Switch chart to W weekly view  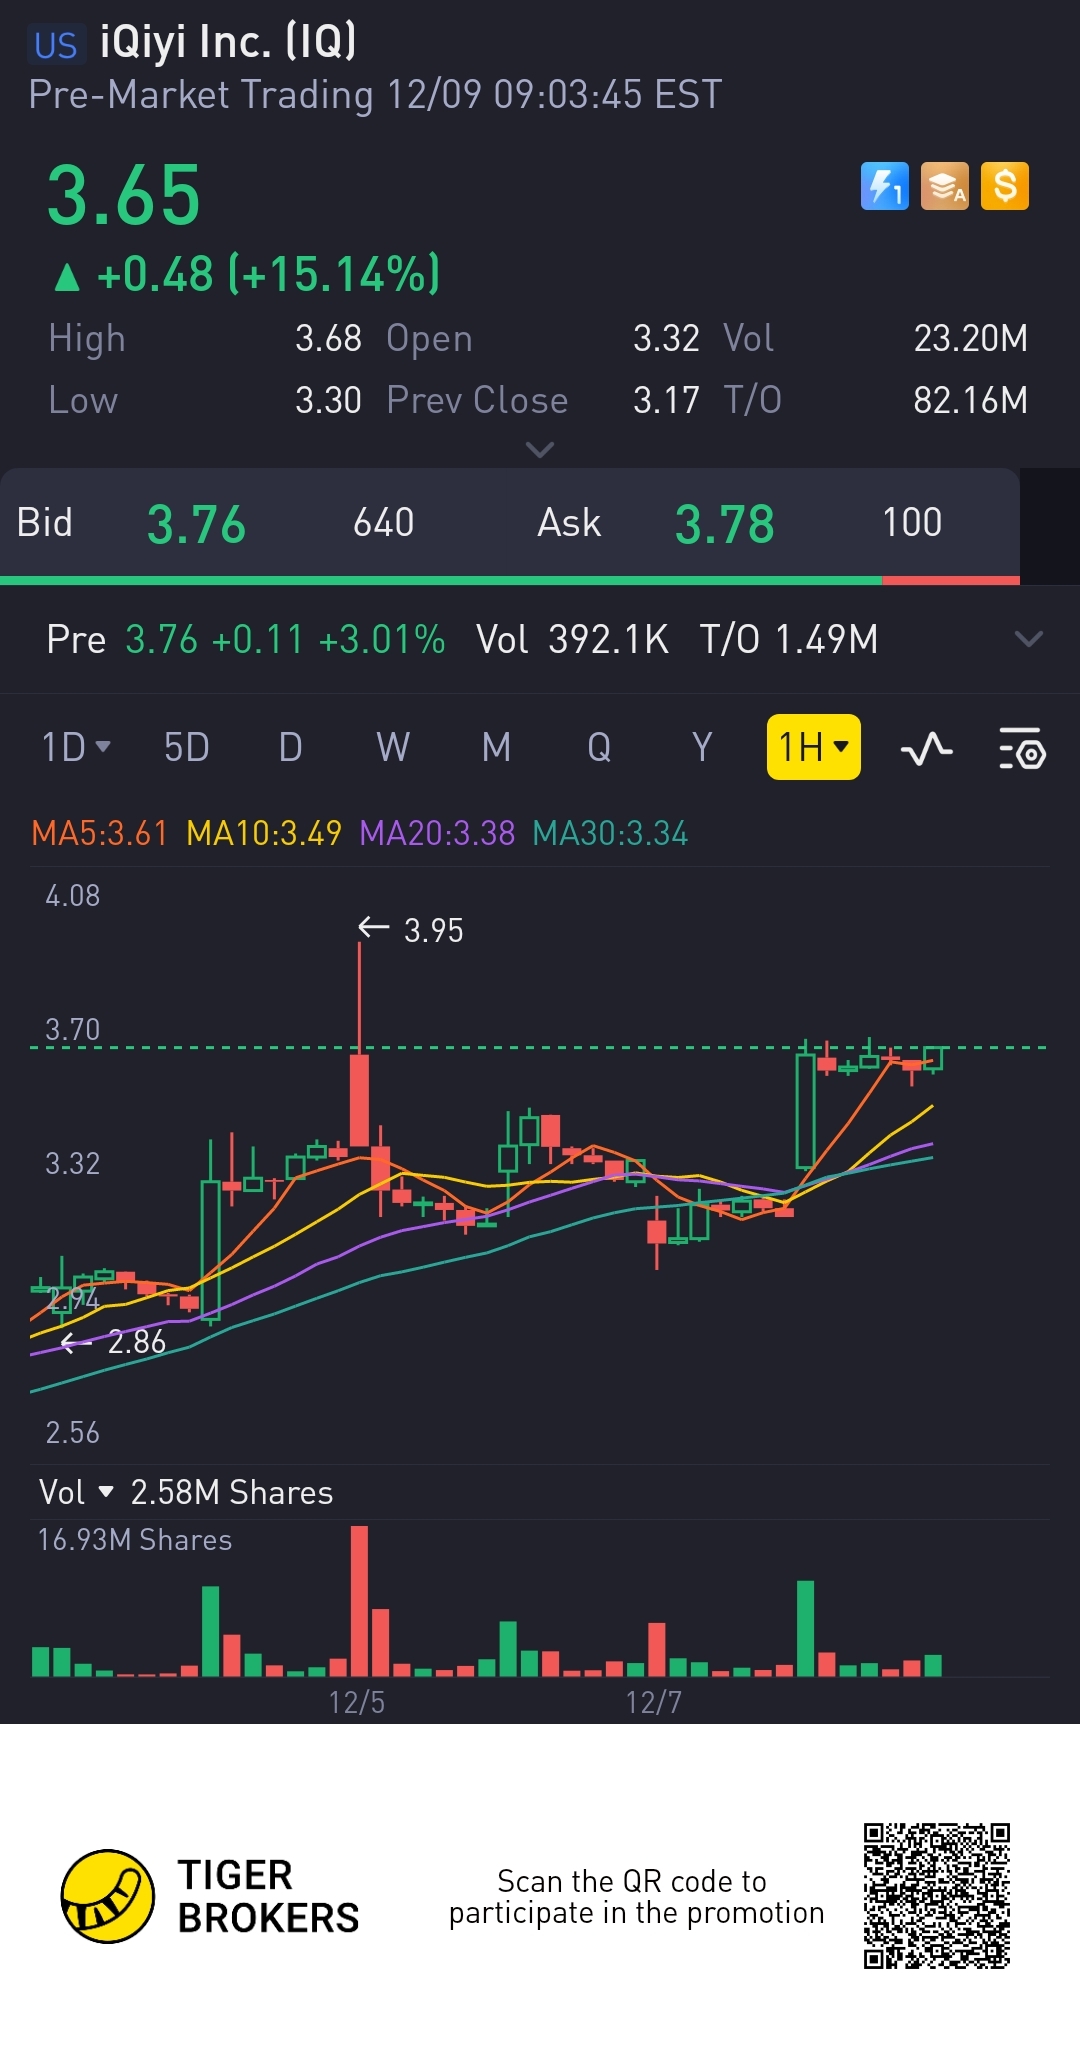click(393, 747)
